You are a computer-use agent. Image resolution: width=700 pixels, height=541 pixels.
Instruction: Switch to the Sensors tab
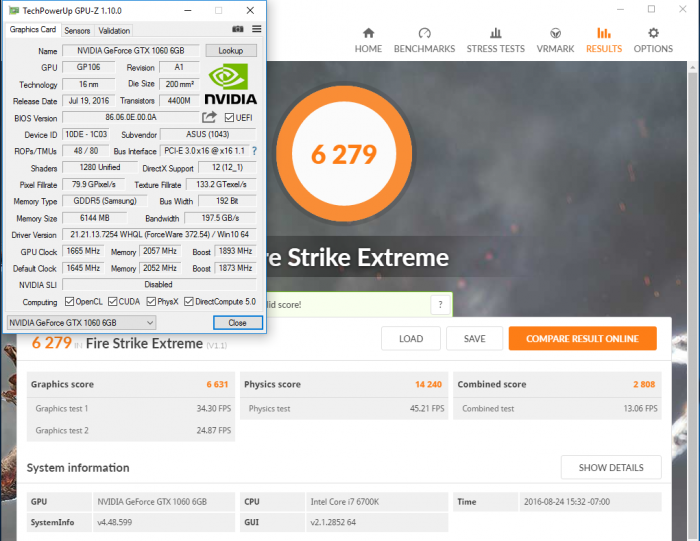[77, 30]
